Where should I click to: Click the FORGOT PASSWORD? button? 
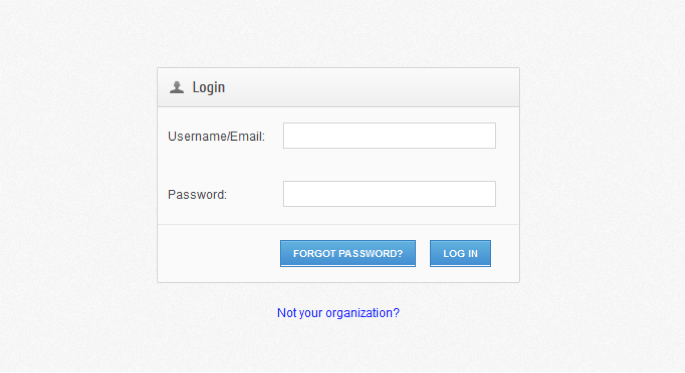pos(348,253)
